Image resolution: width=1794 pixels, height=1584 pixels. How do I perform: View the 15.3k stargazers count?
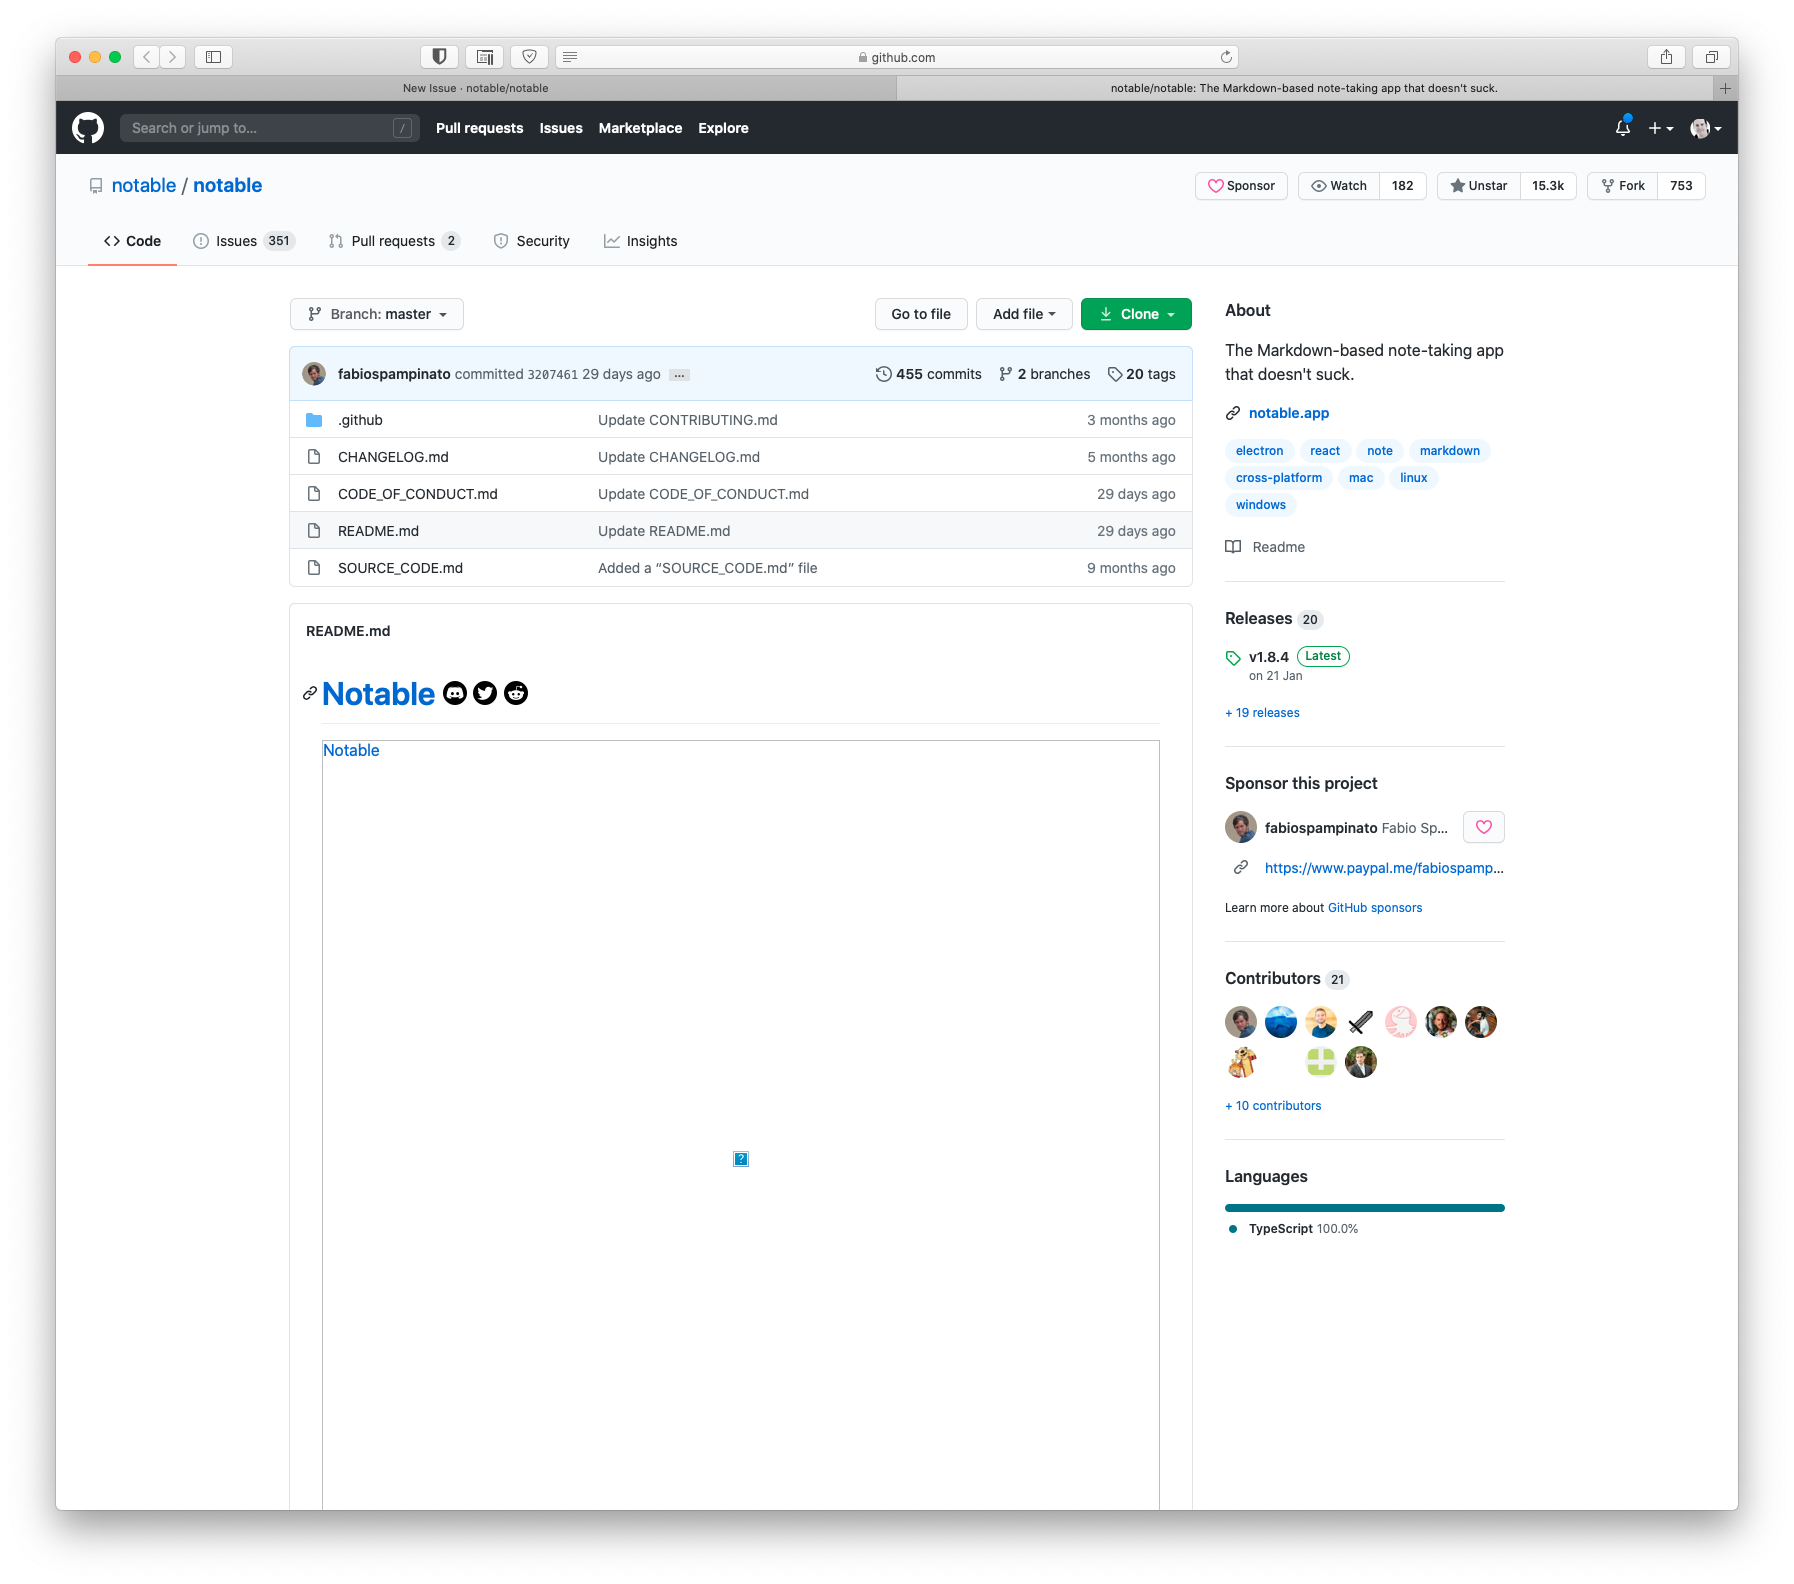(x=1548, y=186)
